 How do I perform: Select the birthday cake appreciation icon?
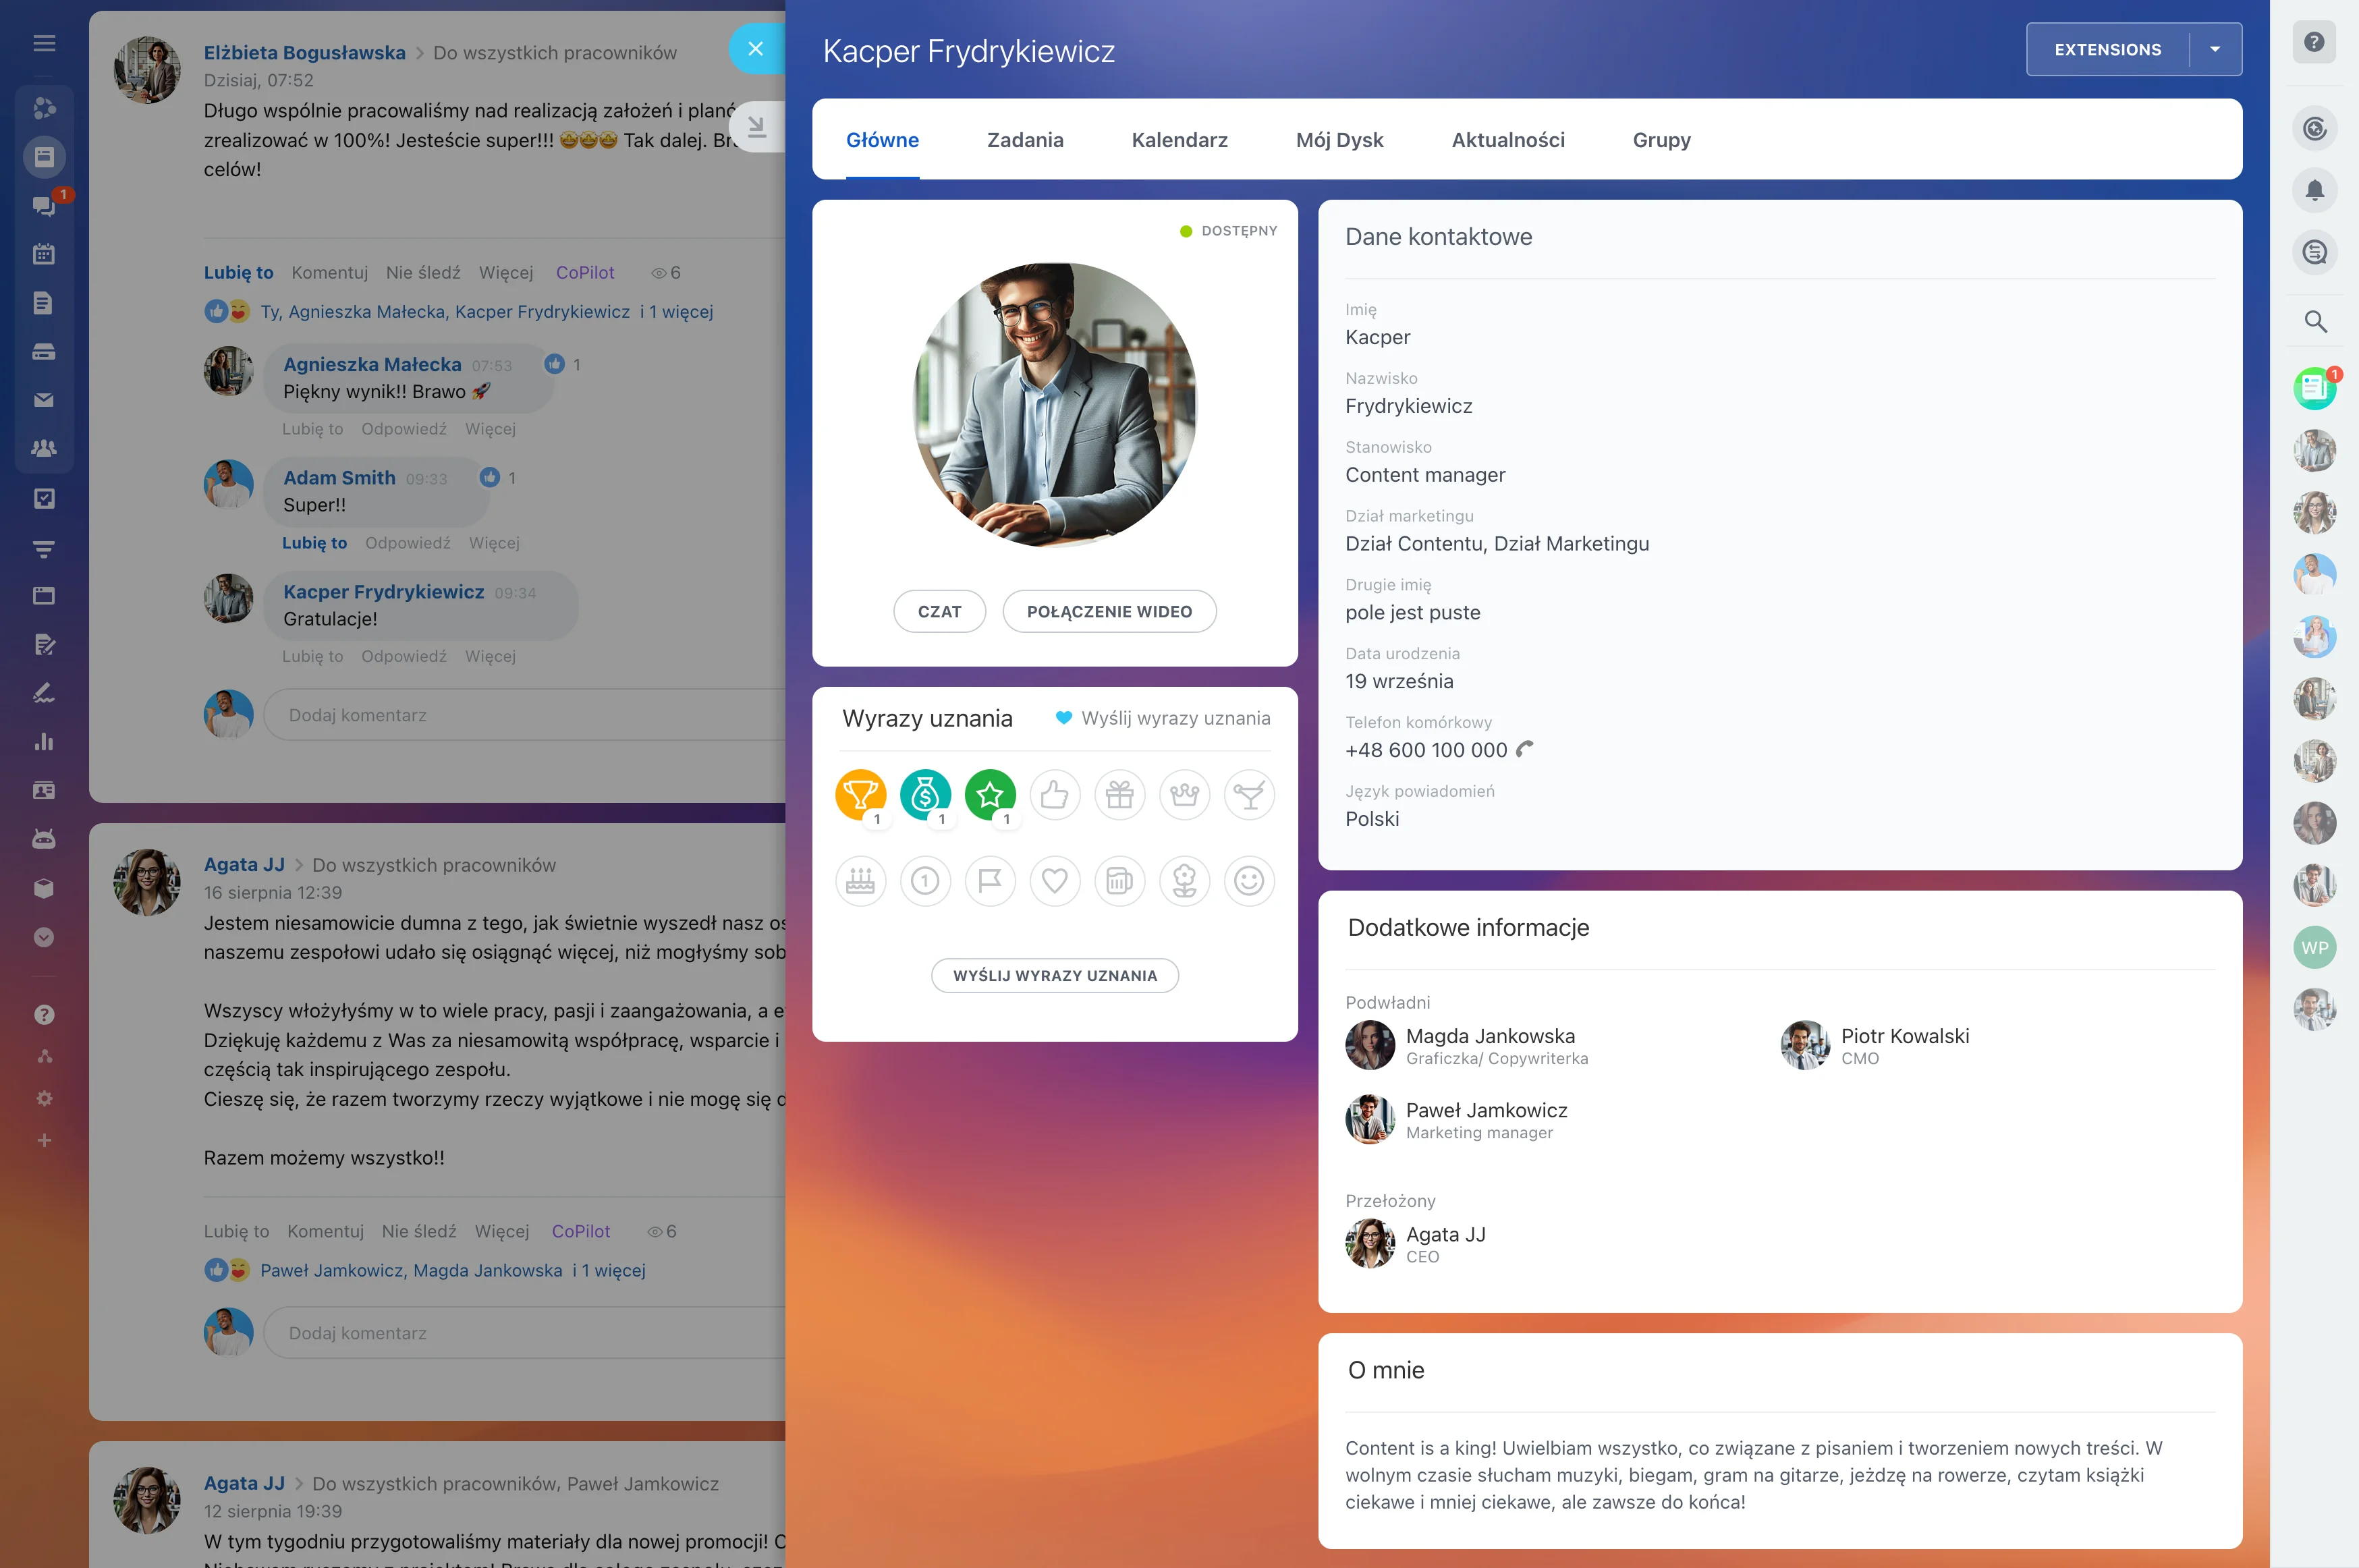pos(860,881)
